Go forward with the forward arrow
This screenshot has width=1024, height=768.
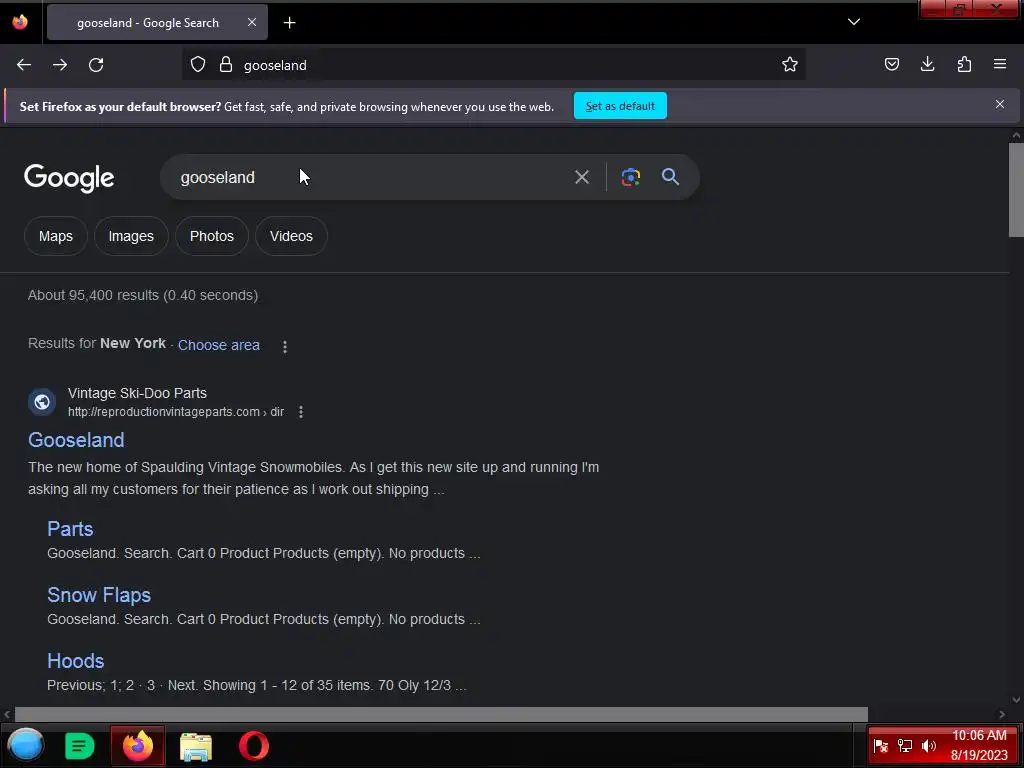60,65
